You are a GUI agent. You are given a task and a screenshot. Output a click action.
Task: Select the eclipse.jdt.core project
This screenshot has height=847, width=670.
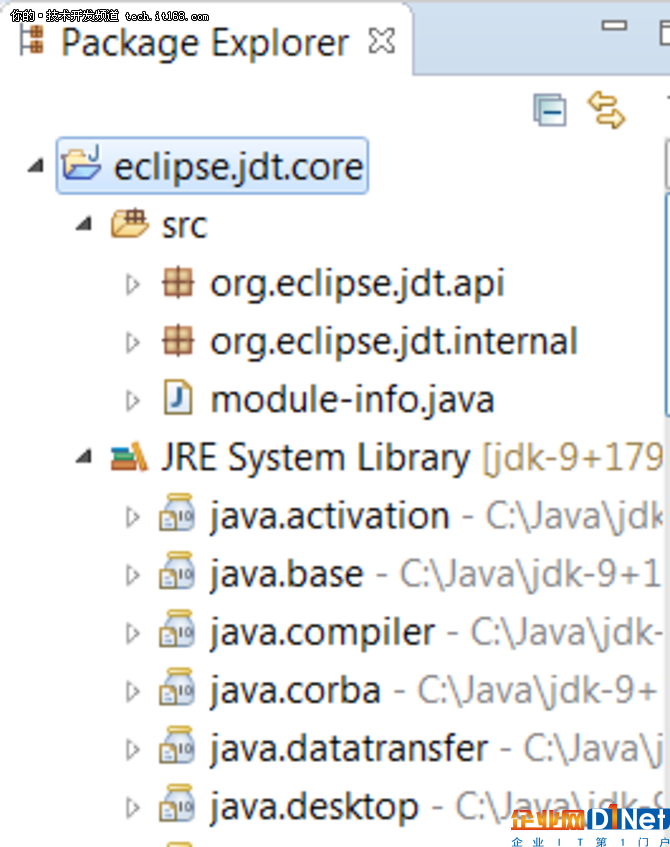[x=212, y=166]
